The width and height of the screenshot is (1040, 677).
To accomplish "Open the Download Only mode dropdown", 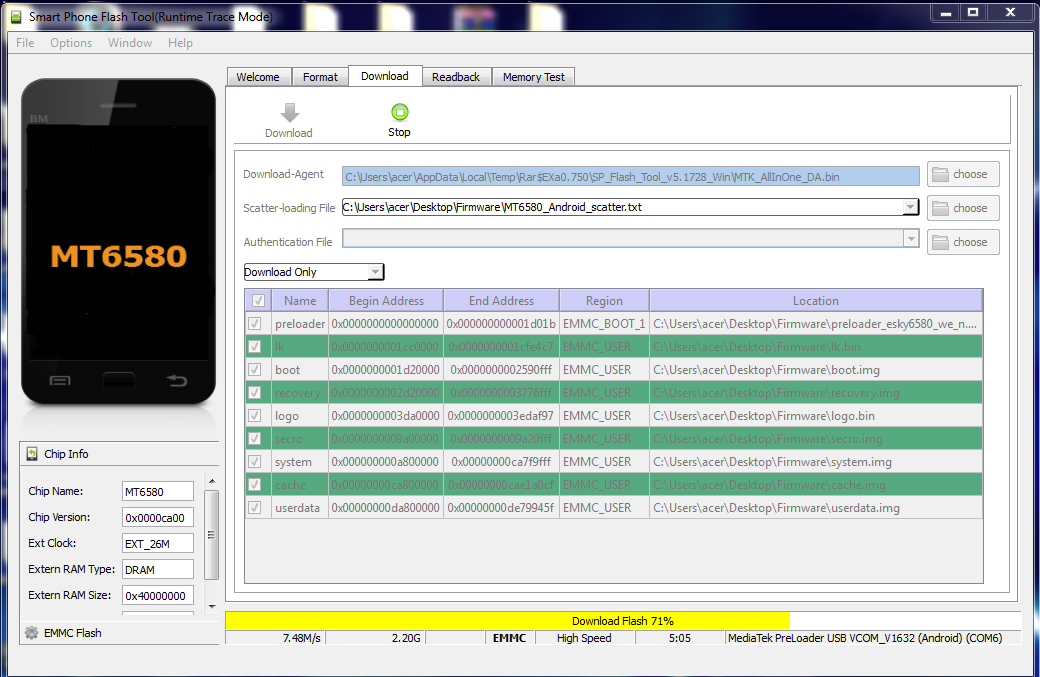I will point(314,272).
